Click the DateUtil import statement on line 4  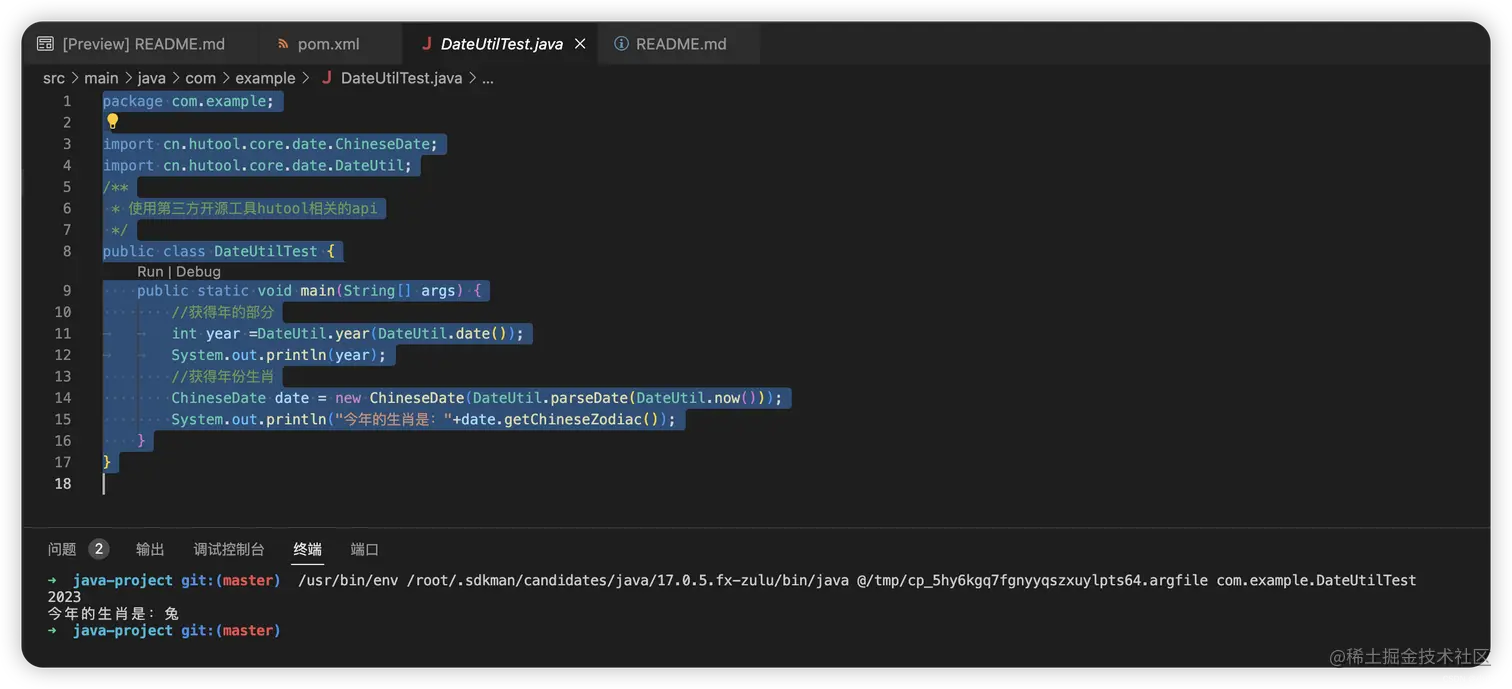point(257,166)
